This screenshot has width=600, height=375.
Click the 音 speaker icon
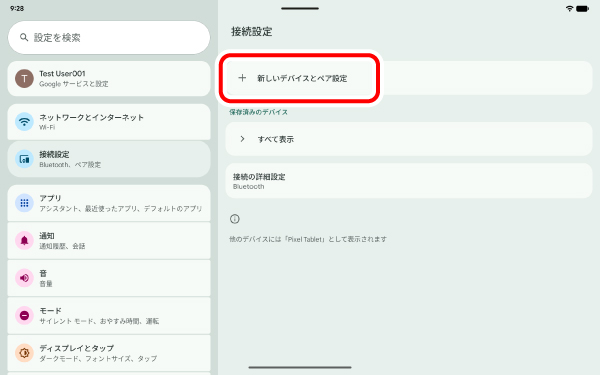(24, 278)
